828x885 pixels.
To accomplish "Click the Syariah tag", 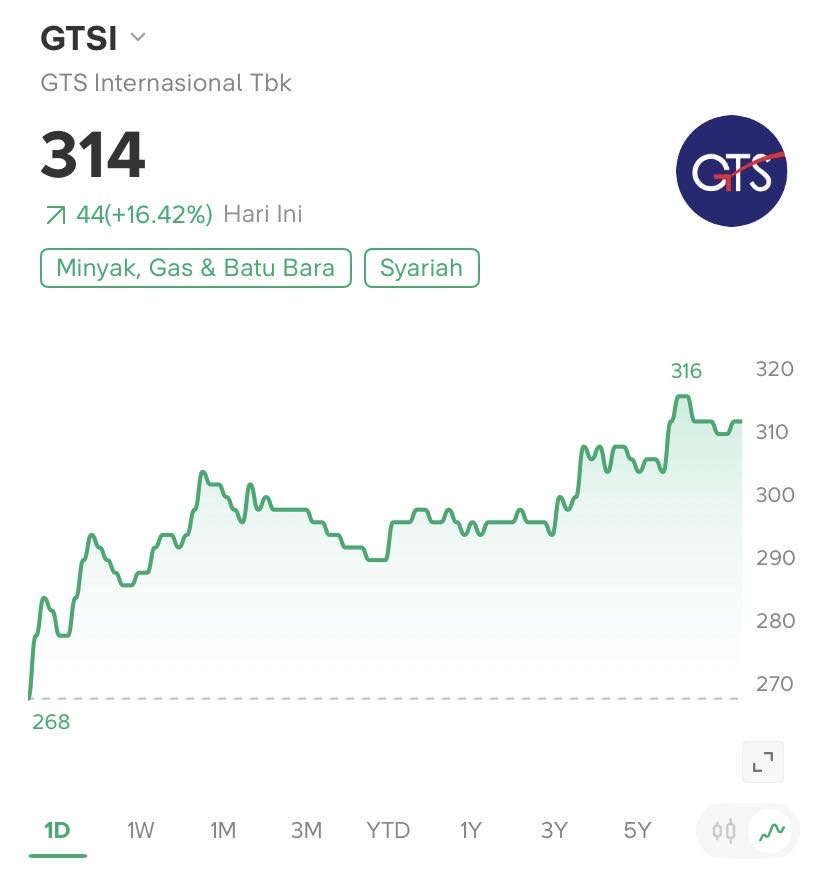I will 422,268.
